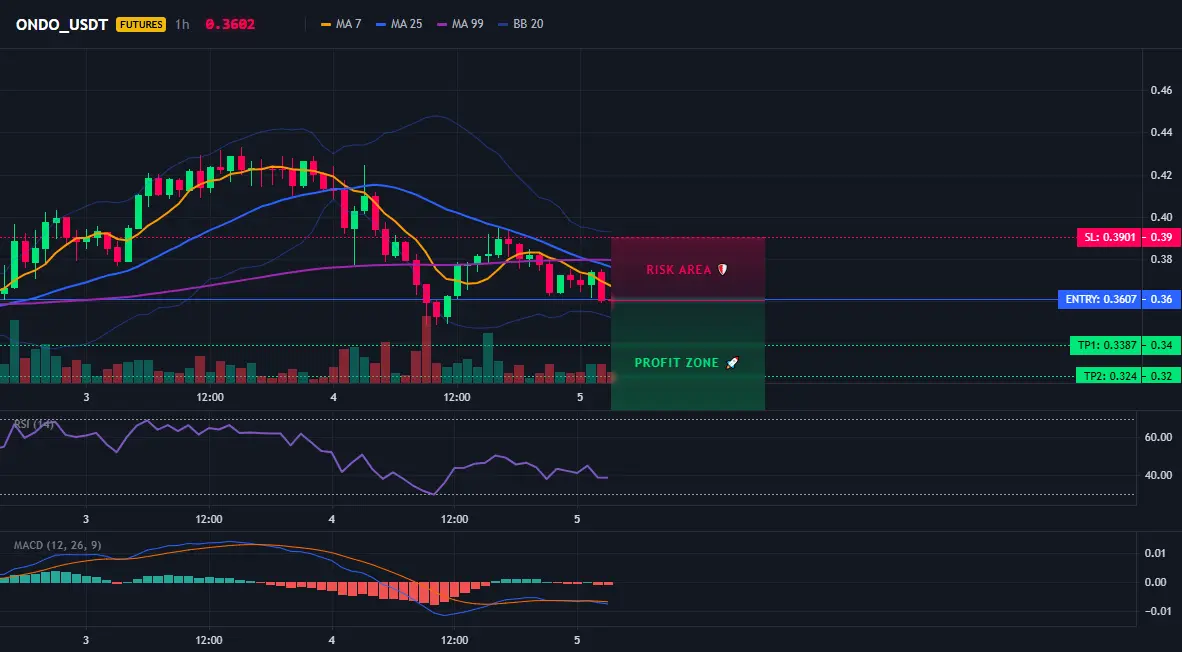The width and height of the screenshot is (1182, 652).
Task: Toggle the BB 20 legend entry
Action: point(521,24)
